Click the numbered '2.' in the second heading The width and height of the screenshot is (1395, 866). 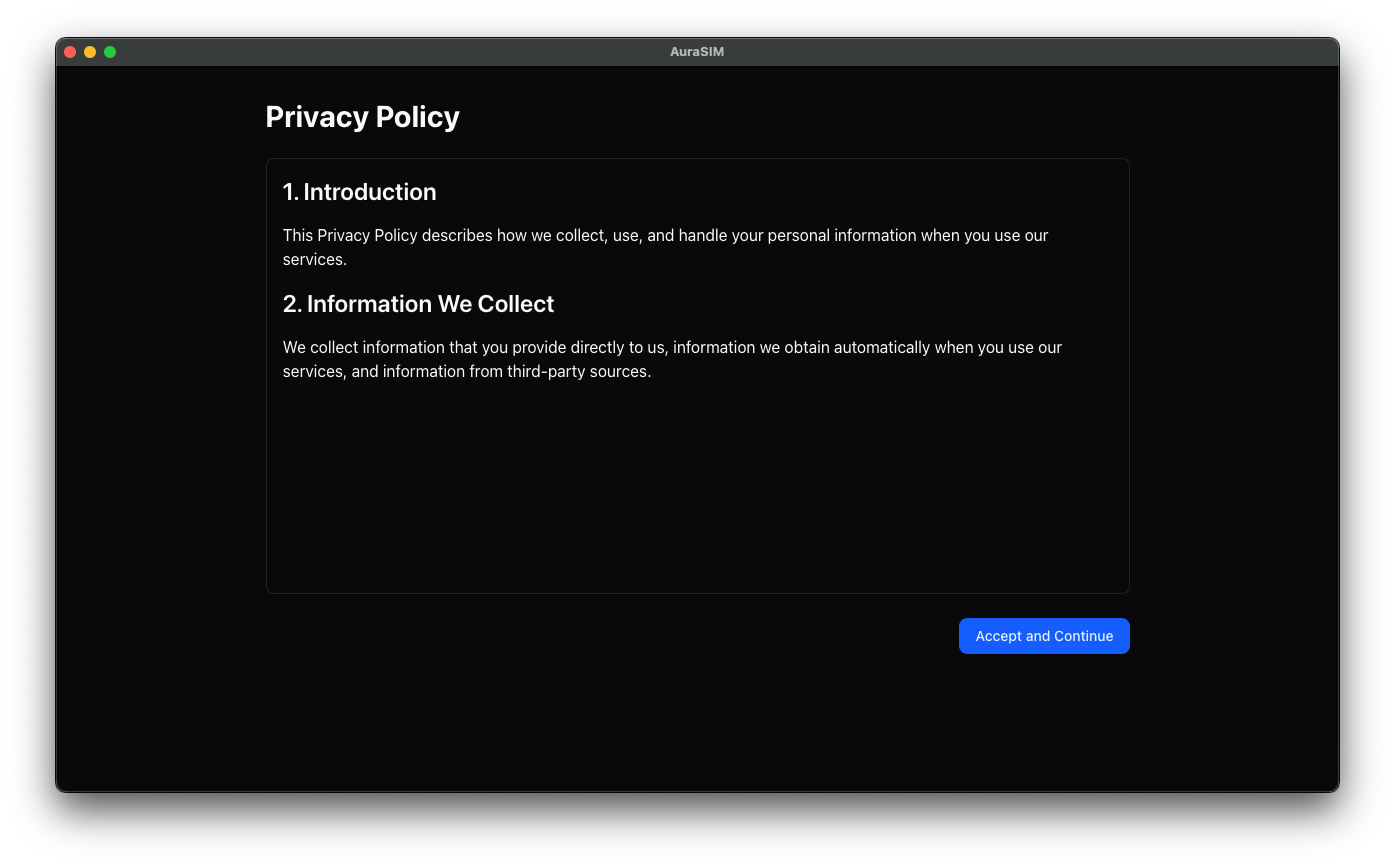tap(290, 304)
